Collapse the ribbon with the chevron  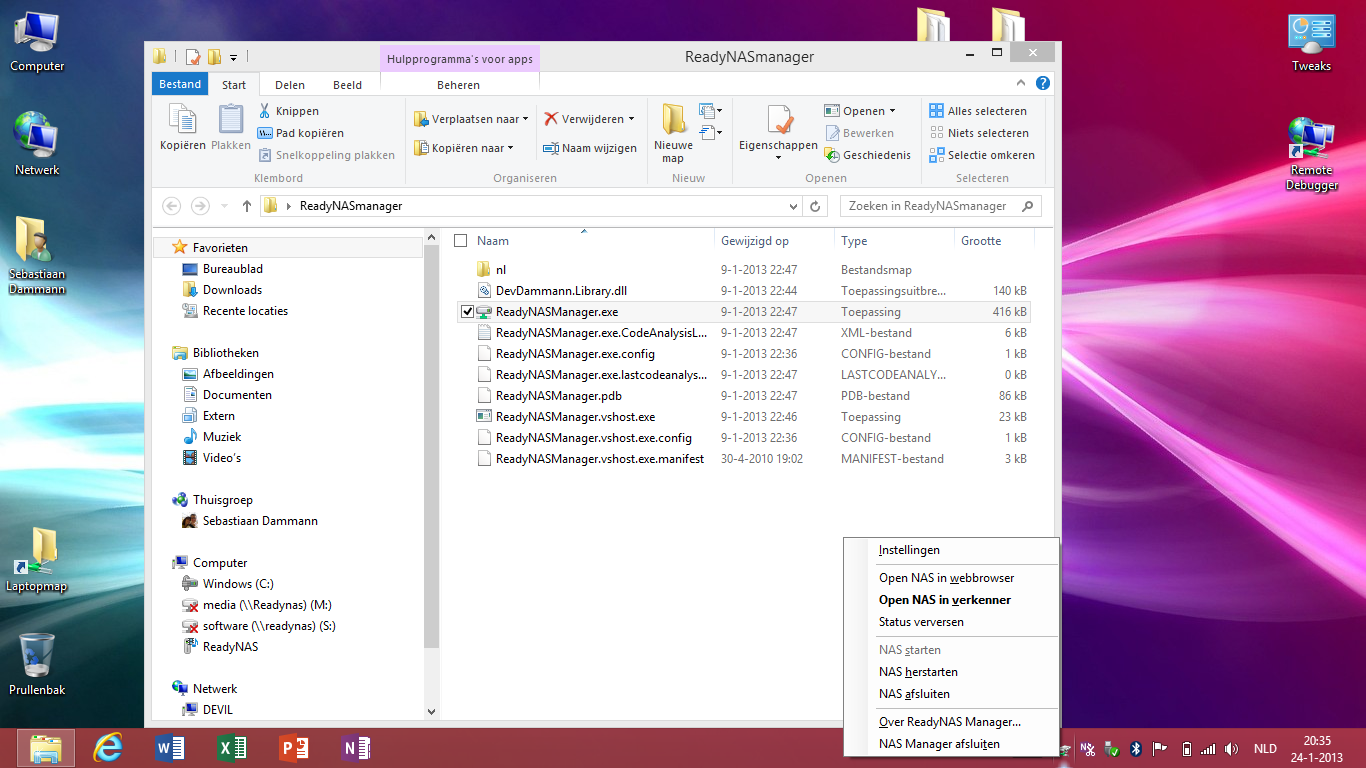1021,84
